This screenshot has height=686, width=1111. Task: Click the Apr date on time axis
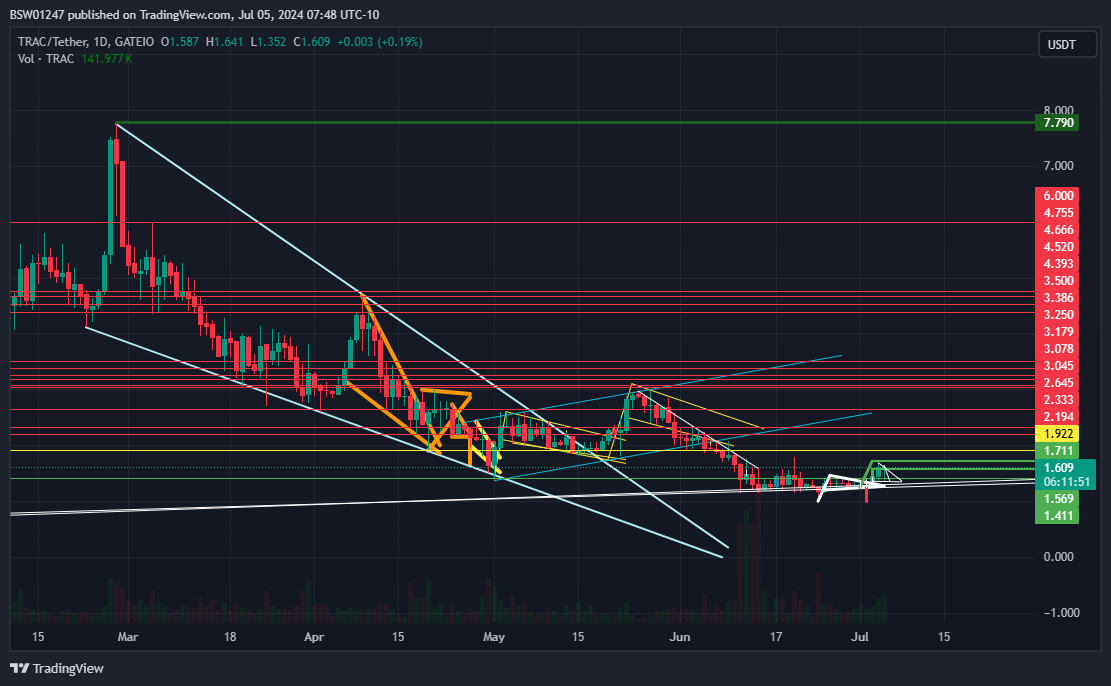(x=314, y=637)
